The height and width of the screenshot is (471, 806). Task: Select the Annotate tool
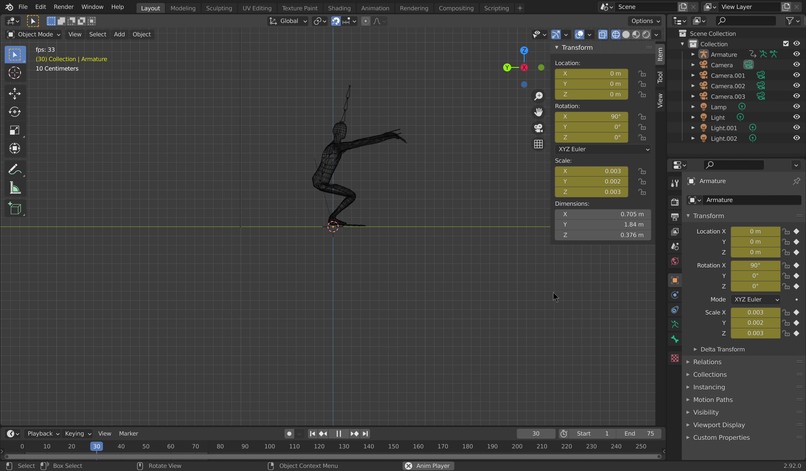pyautogui.click(x=15, y=169)
